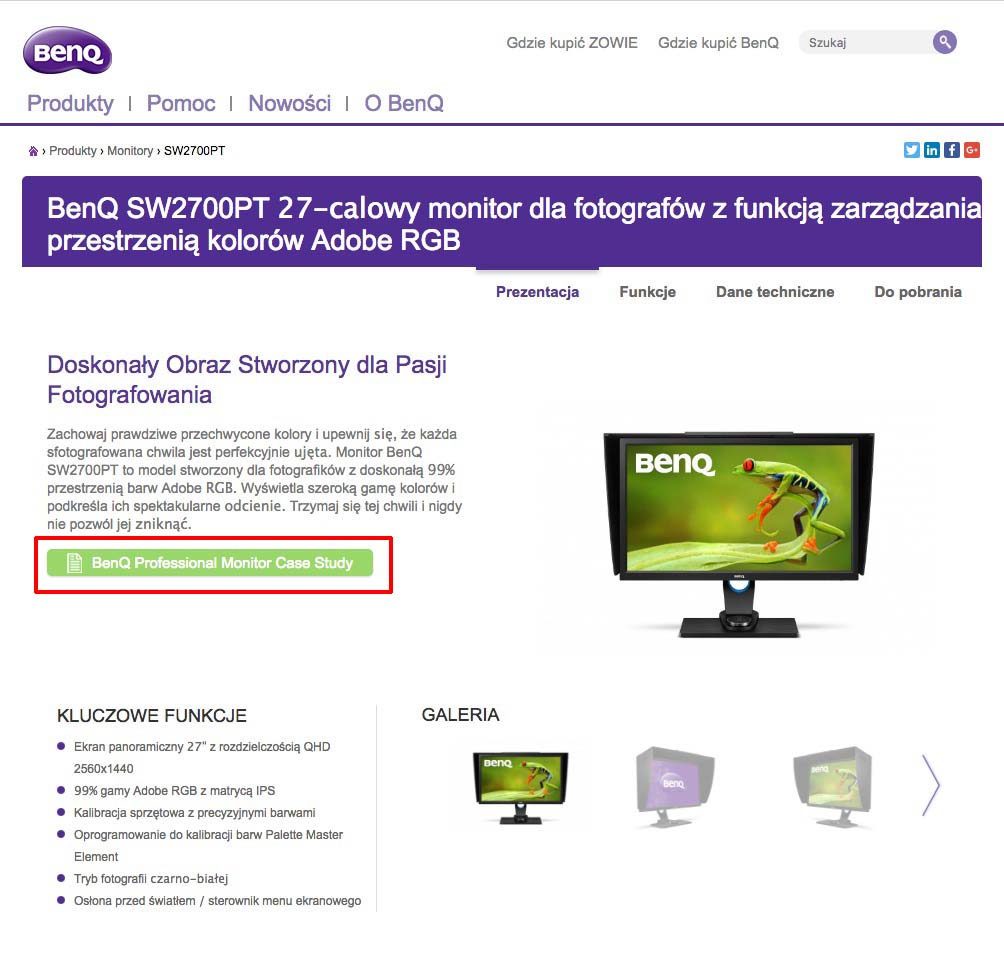This screenshot has height=953, width=1004.
Task: Follow the Gdzie kupić ZOWIE link
Action: (572, 43)
